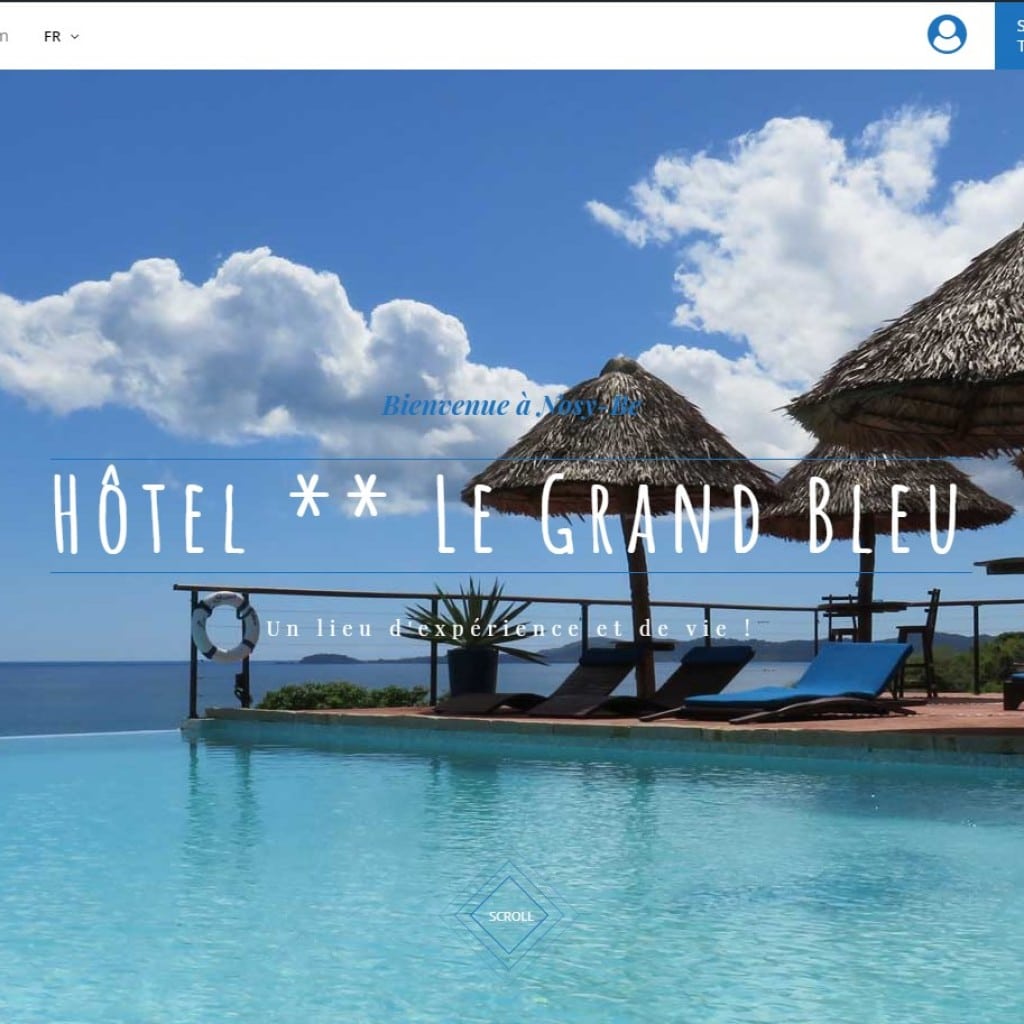1024x1024 pixels.
Task: Click "Le Grand Bleu" in the heading
Action: [697, 512]
